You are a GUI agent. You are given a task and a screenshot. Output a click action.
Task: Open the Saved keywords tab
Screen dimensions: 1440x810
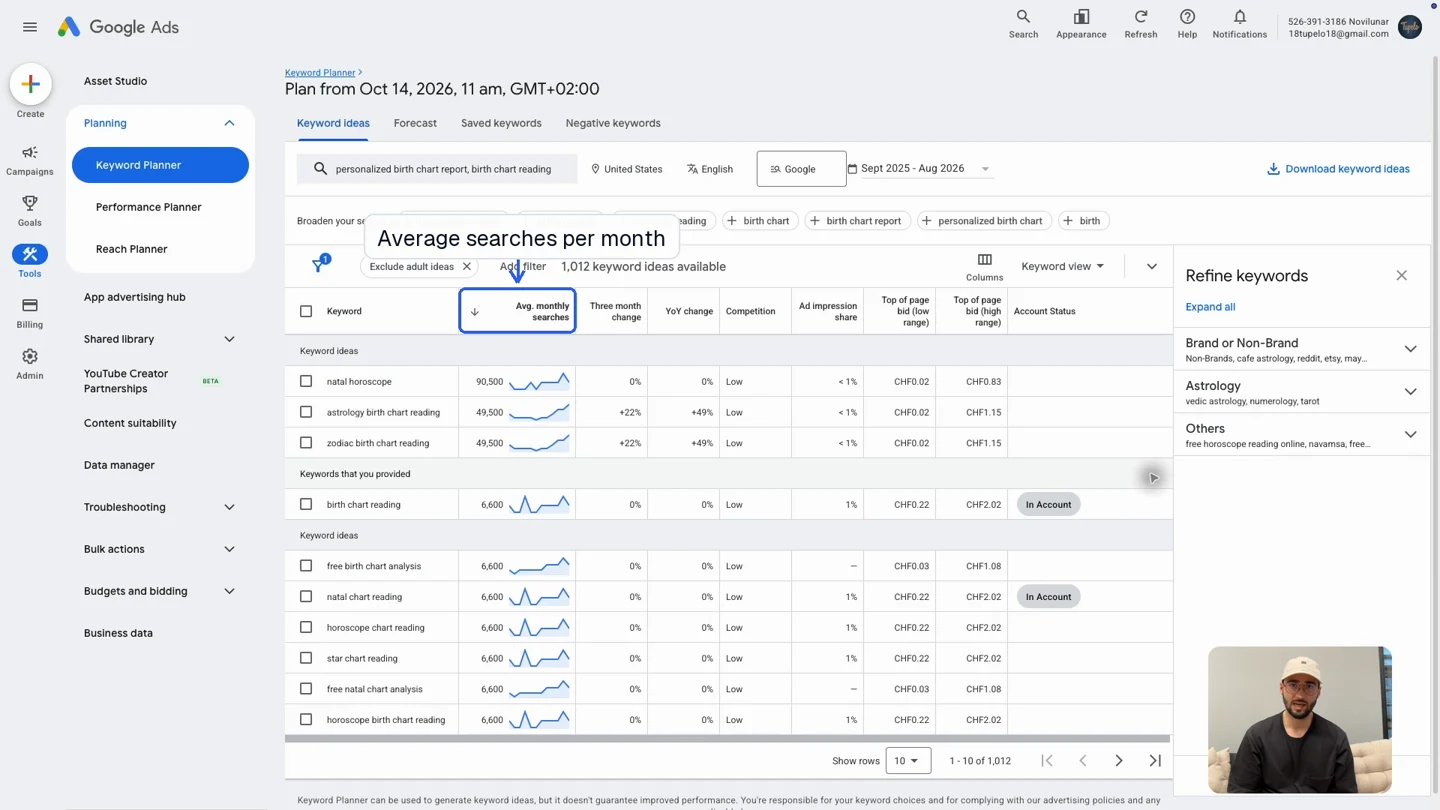[x=501, y=123]
